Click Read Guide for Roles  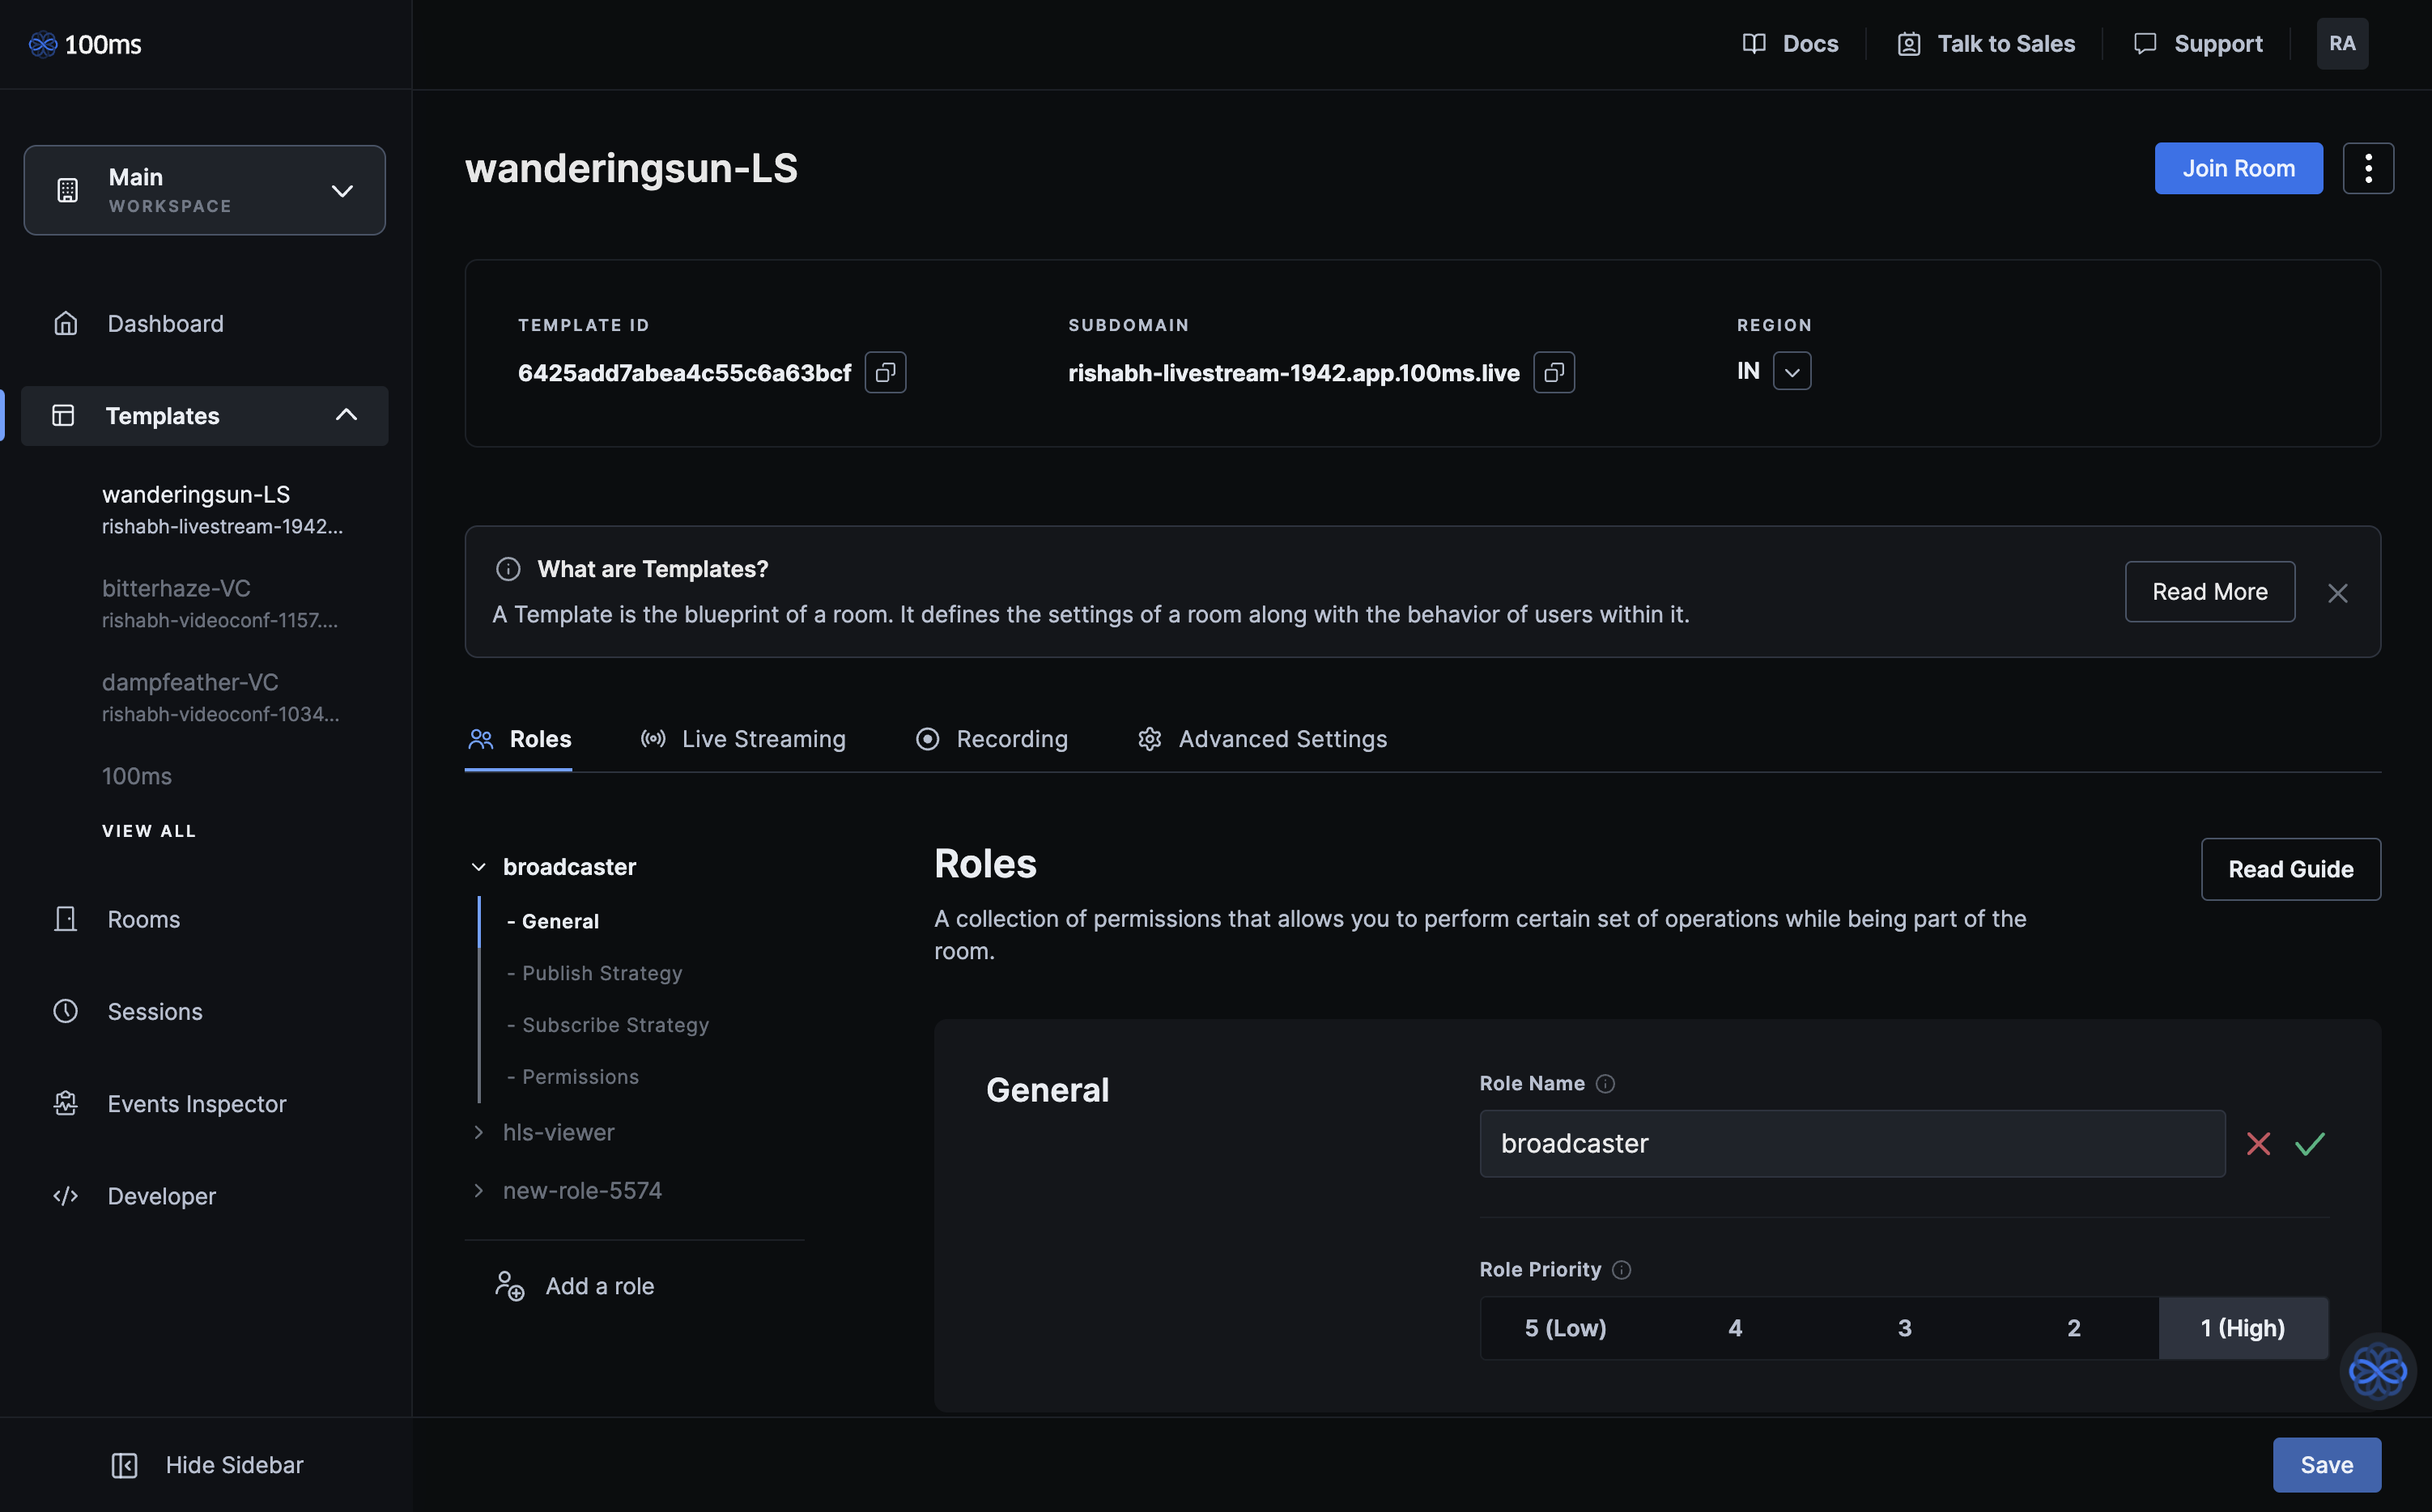[2290, 869]
